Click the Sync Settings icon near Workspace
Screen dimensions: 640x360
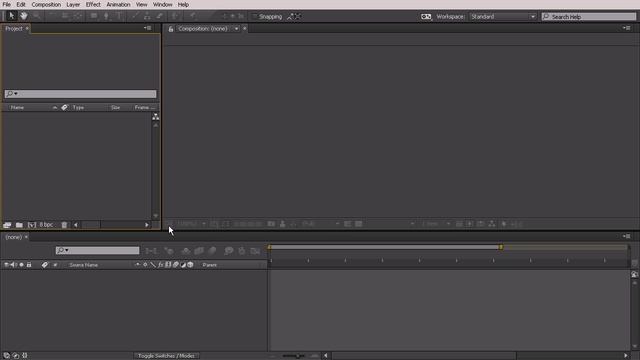pyautogui.click(x=426, y=16)
